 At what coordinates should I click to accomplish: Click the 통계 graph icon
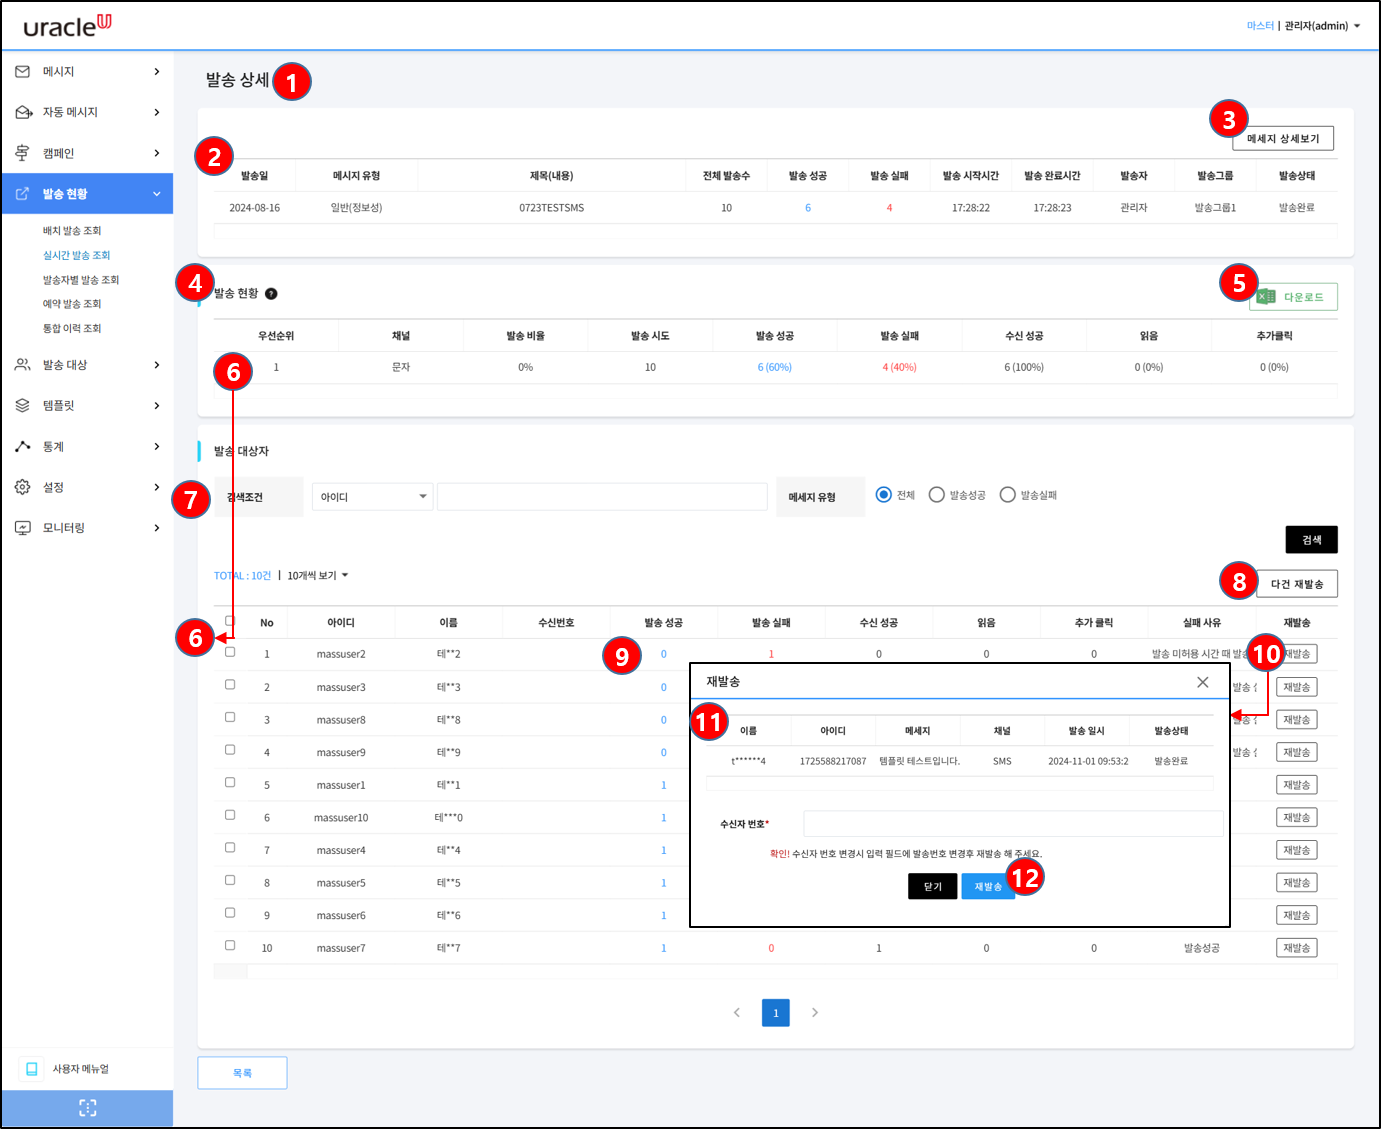tap(23, 446)
